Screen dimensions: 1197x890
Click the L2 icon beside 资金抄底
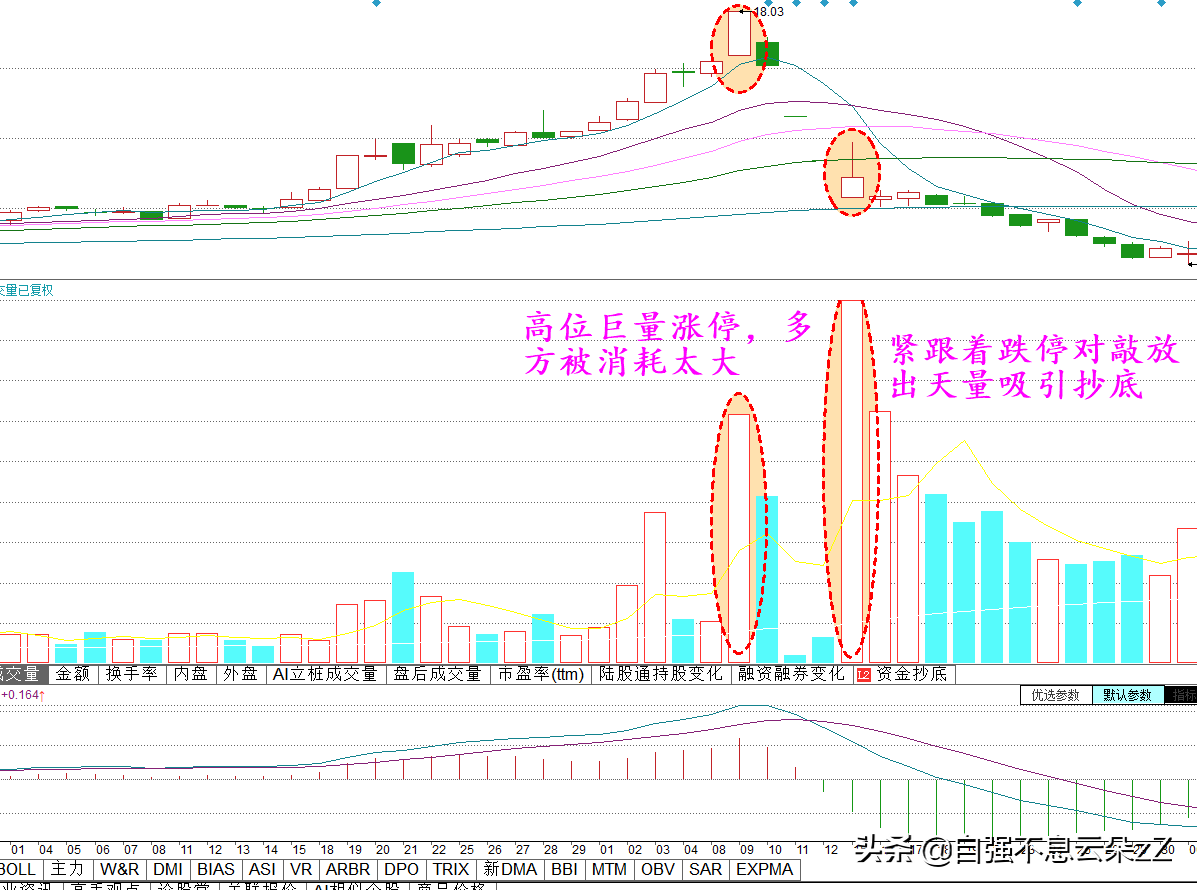863,675
